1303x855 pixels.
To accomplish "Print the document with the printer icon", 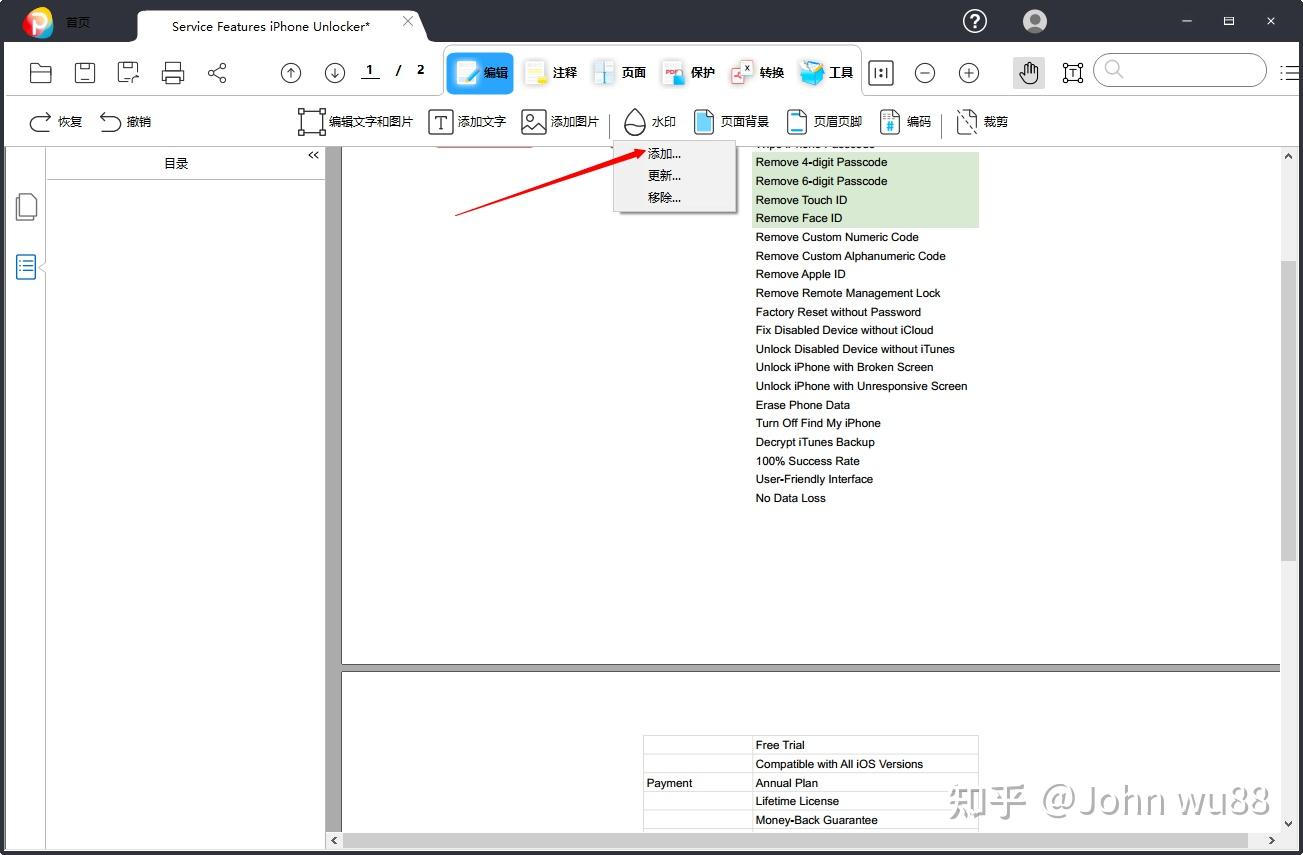I will pos(173,72).
